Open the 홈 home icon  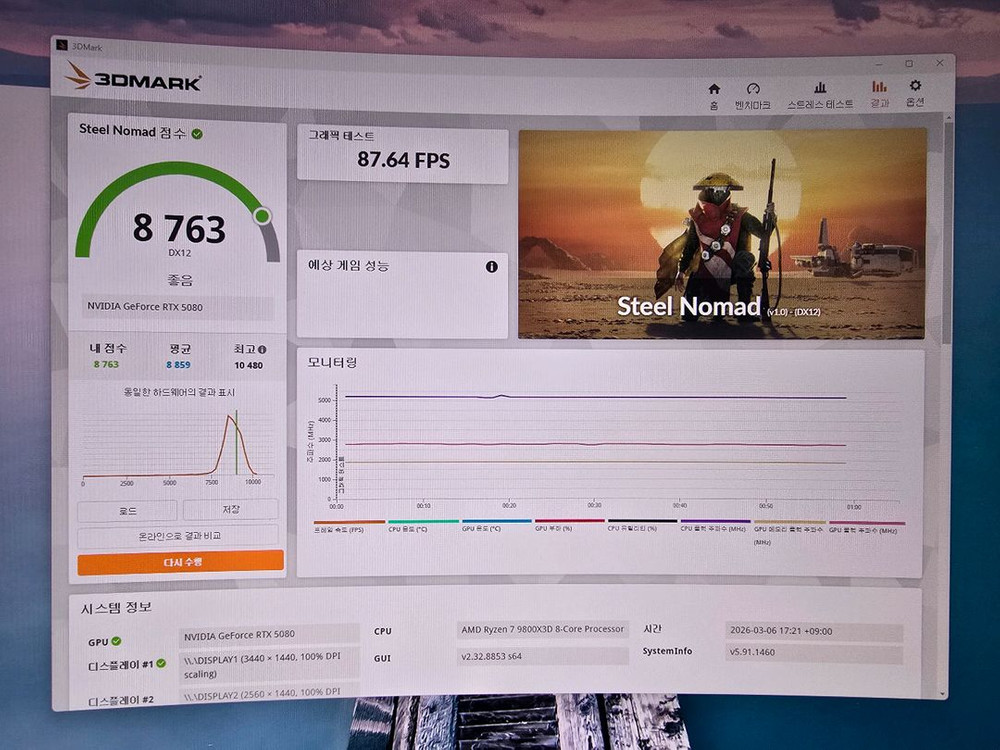point(714,88)
